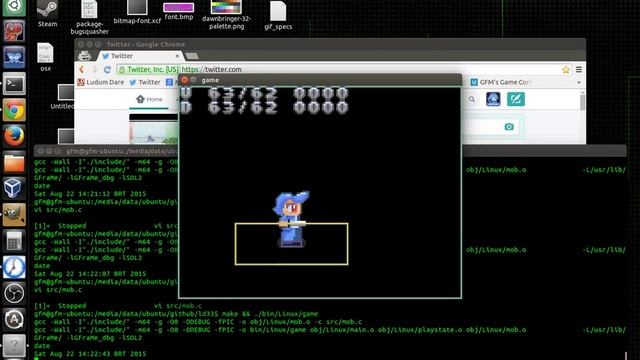Click the Untitled desktop item
Screen dimensions: 640x360
(62, 97)
